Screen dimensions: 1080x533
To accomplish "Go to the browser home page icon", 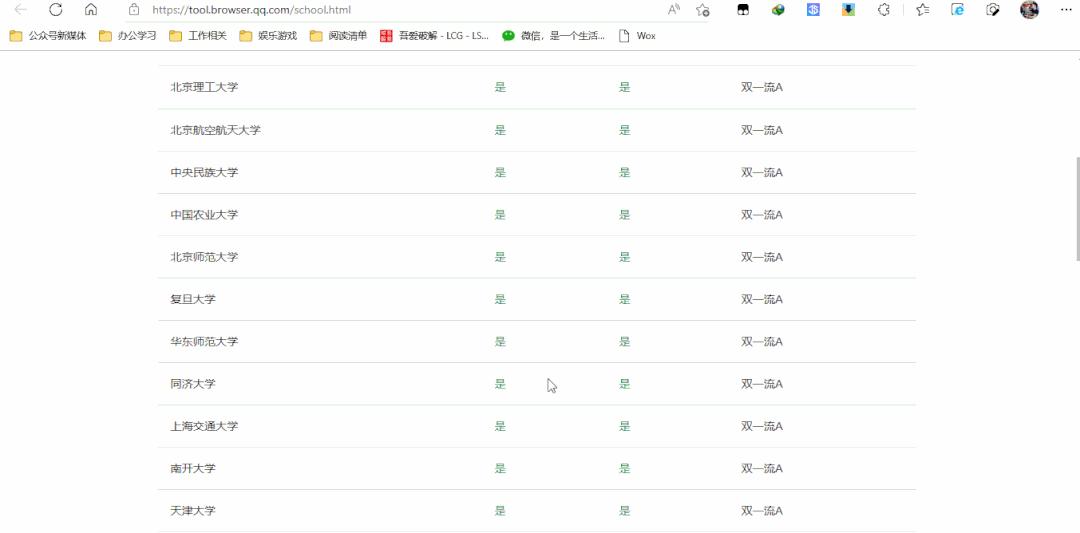I will pos(91,10).
